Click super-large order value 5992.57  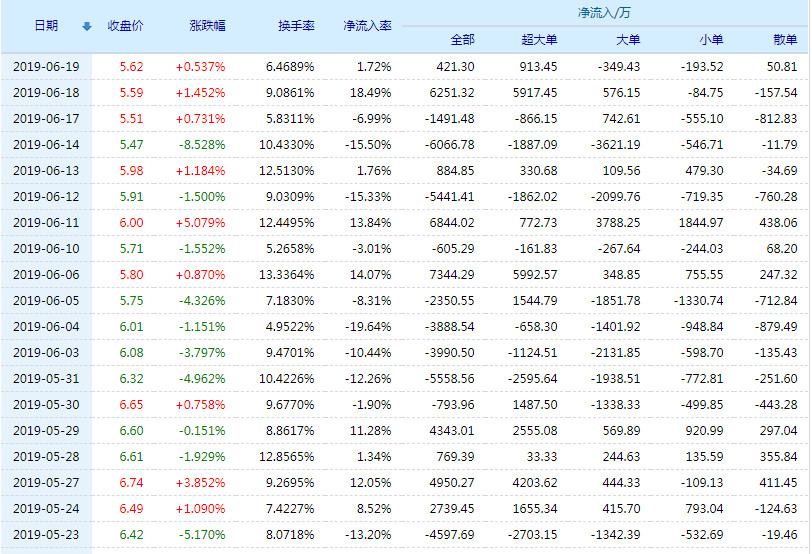(x=535, y=274)
